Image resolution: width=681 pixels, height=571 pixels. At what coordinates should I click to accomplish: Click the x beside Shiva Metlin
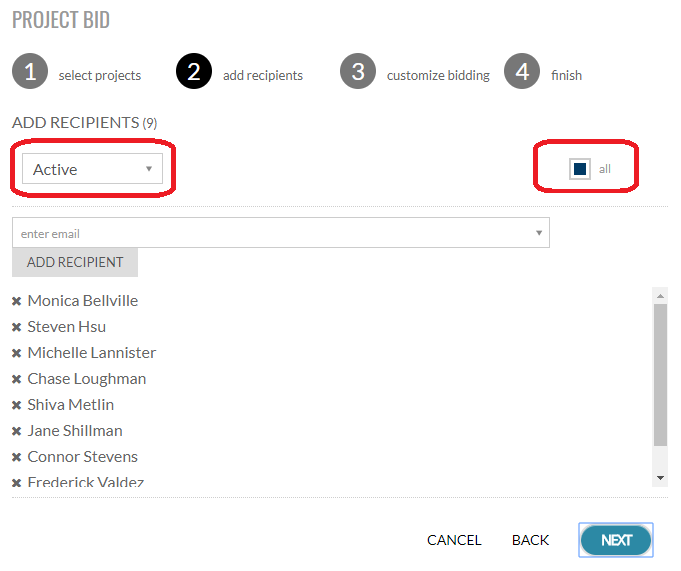coord(17,405)
